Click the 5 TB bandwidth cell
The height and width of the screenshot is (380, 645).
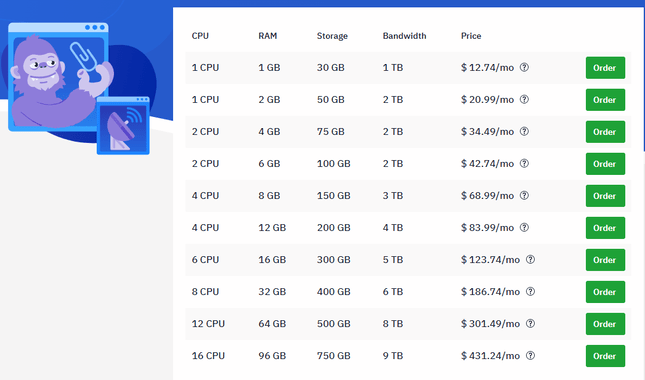[x=393, y=260]
